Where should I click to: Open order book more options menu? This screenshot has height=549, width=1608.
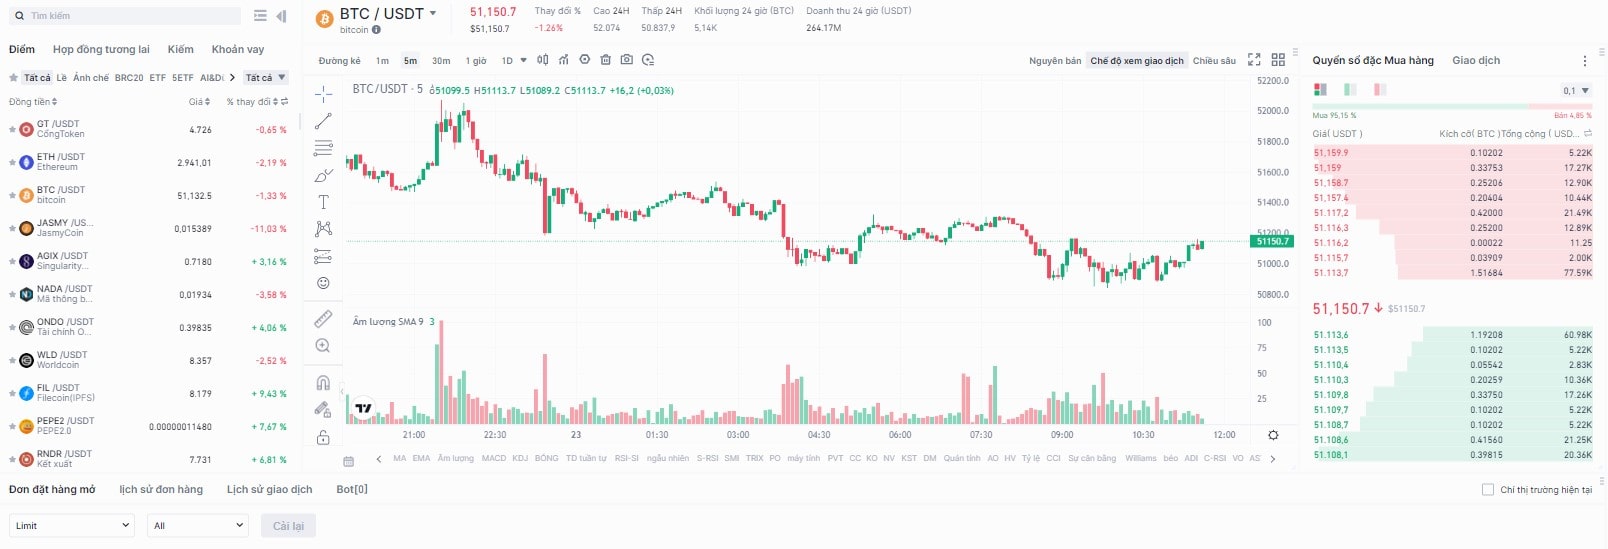point(1584,61)
